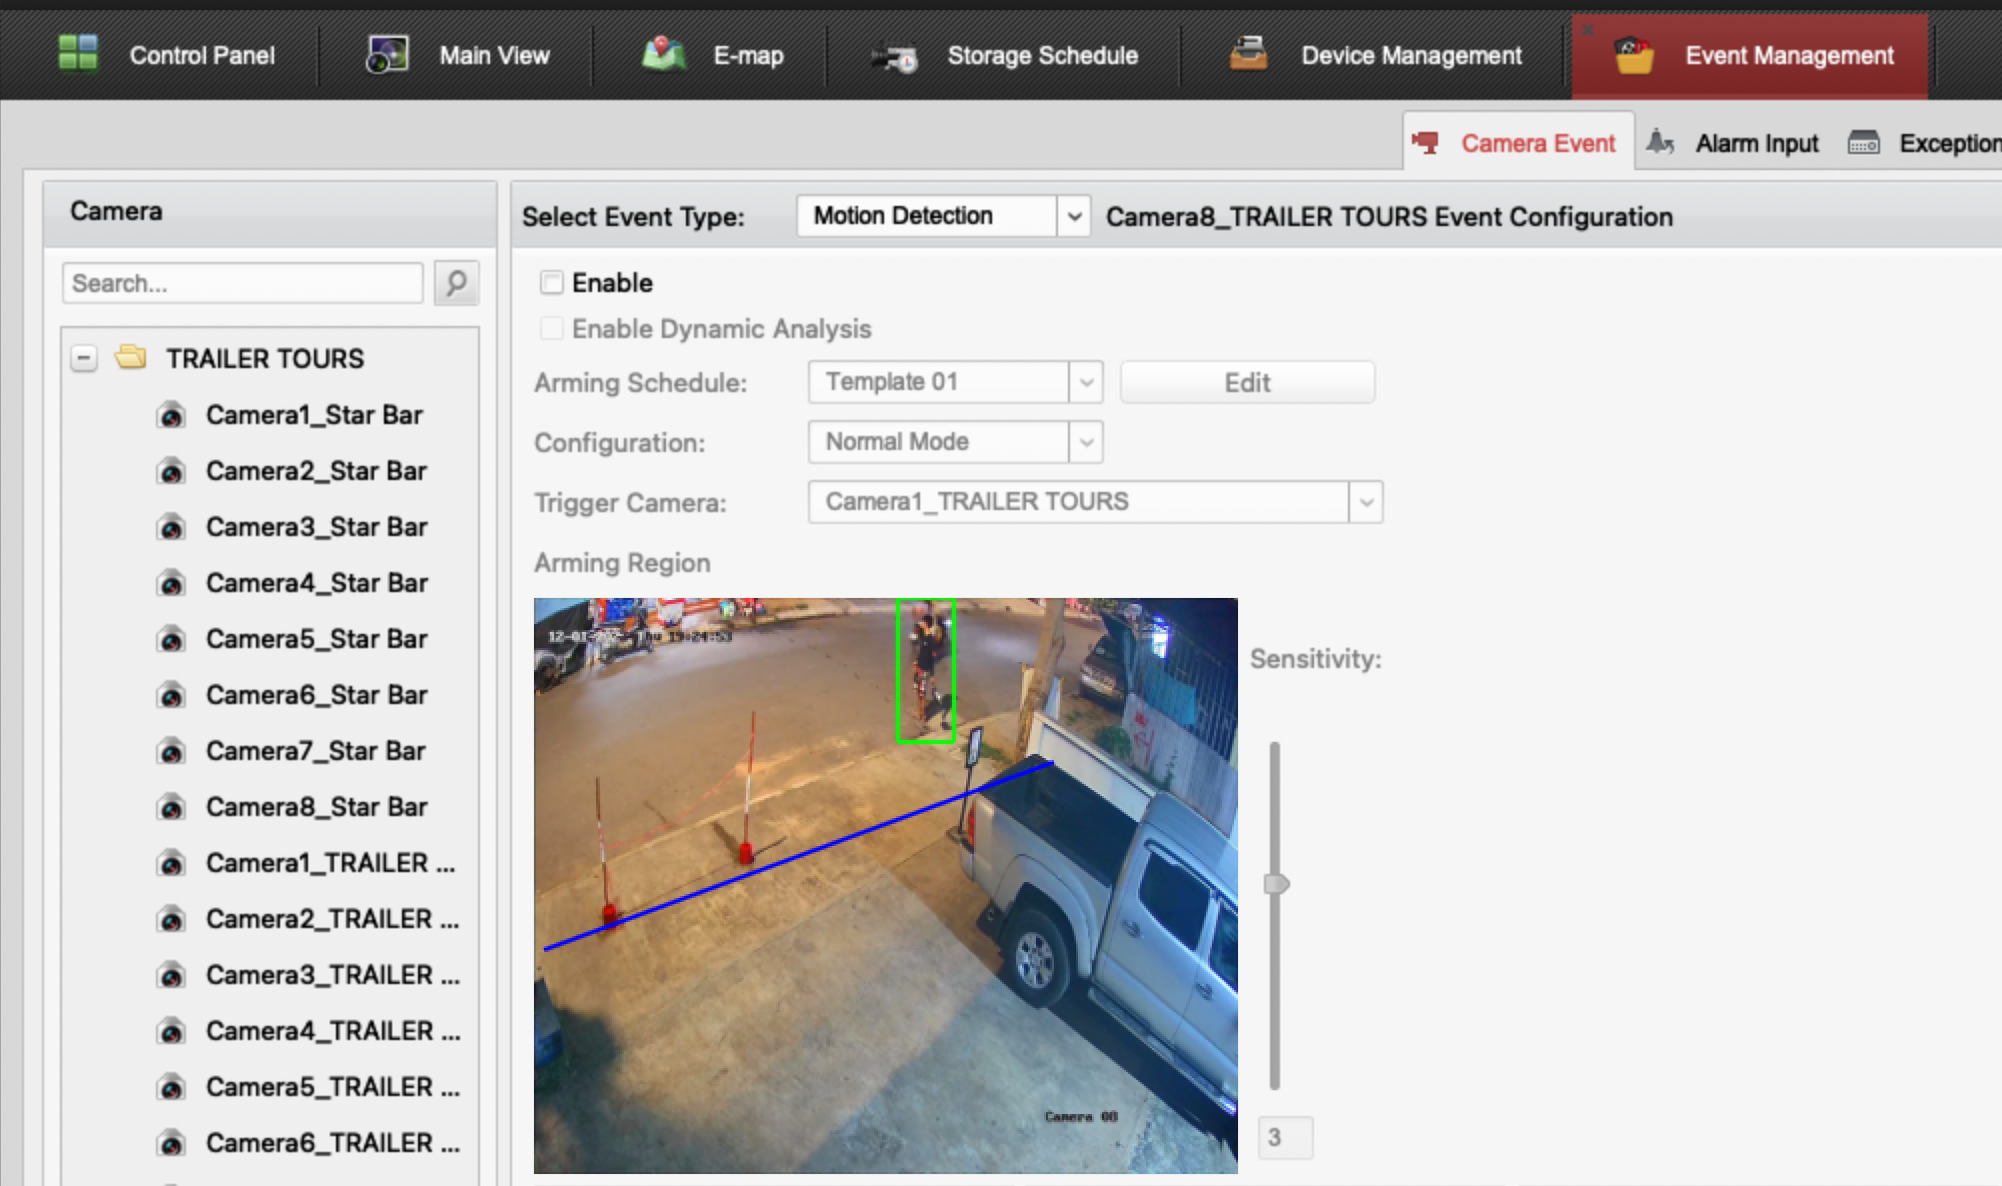Tick the Enable checkbox
The height and width of the screenshot is (1186, 2002).
[551, 283]
